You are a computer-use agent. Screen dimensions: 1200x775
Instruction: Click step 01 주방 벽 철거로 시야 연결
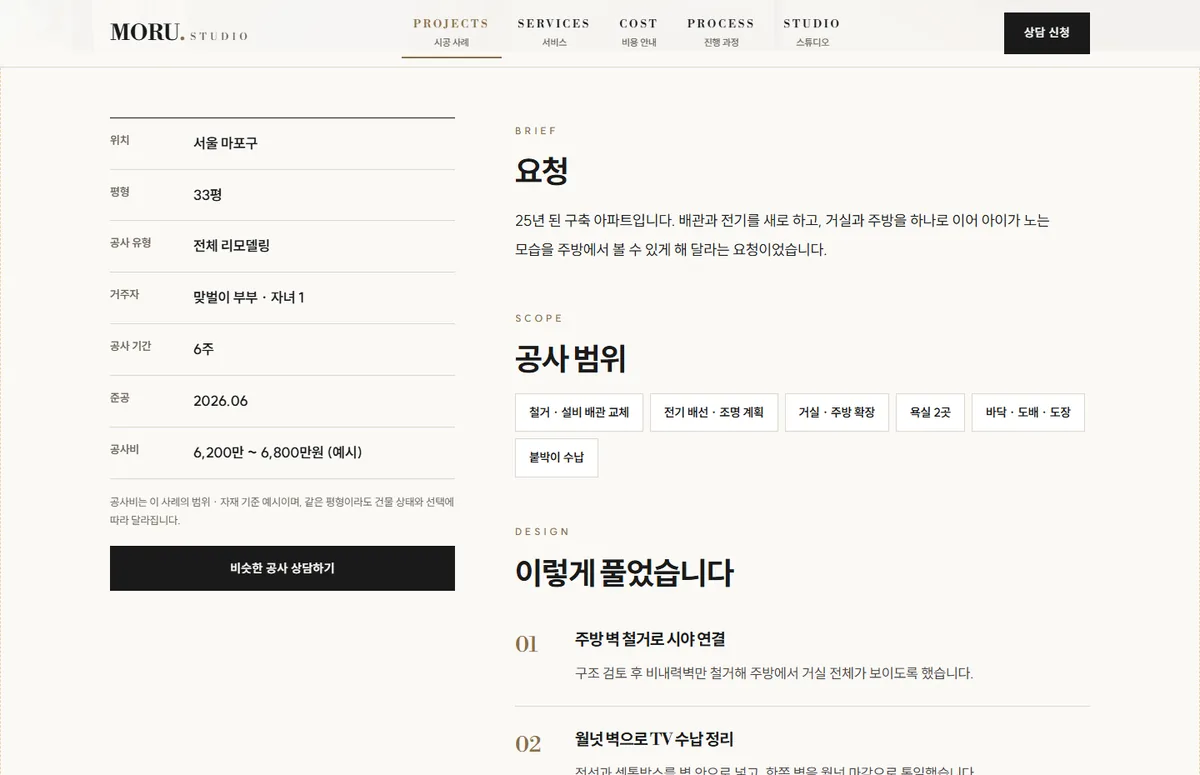point(650,639)
